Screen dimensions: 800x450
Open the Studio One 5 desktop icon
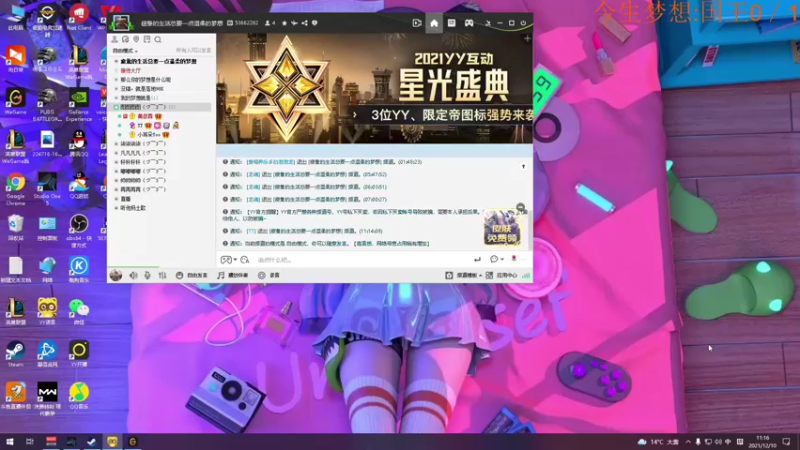47,189
